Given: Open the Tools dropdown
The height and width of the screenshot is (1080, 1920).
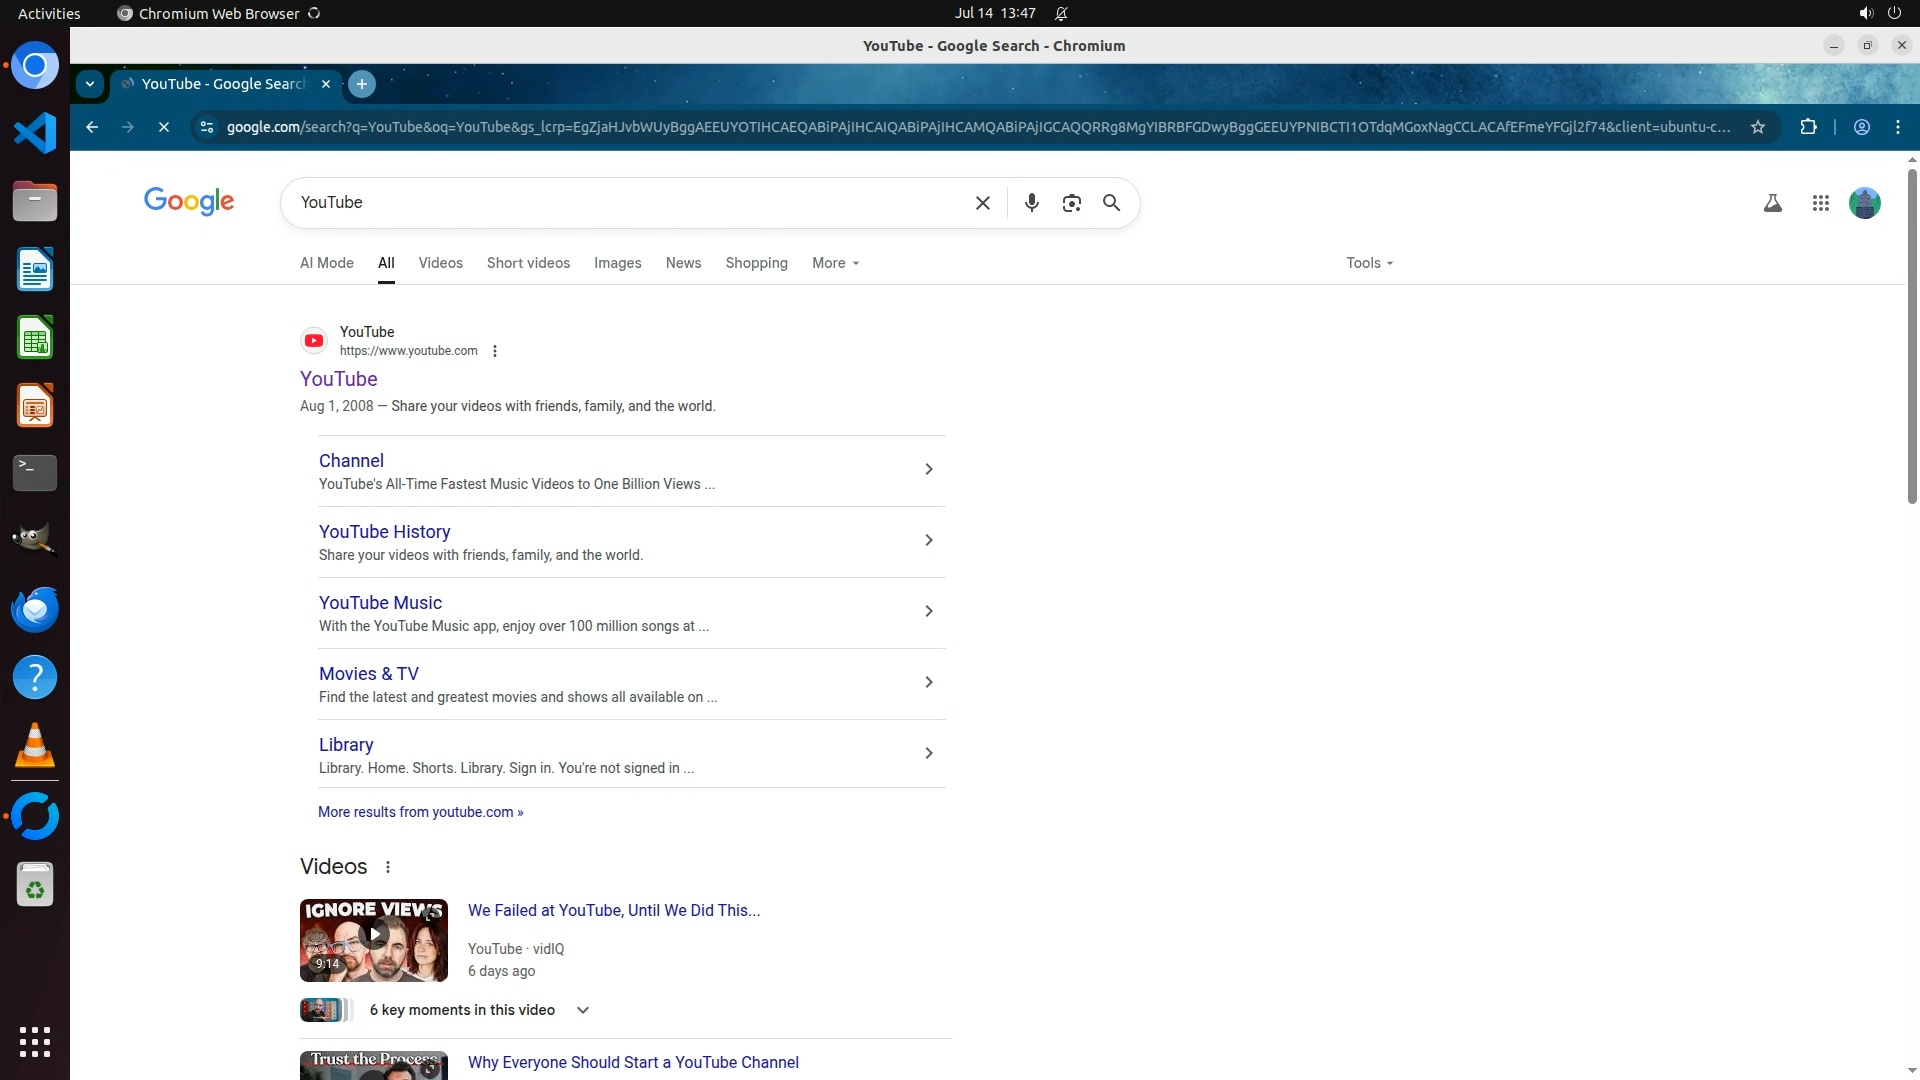Looking at the screenshot, I should (x=1368, y=263).
